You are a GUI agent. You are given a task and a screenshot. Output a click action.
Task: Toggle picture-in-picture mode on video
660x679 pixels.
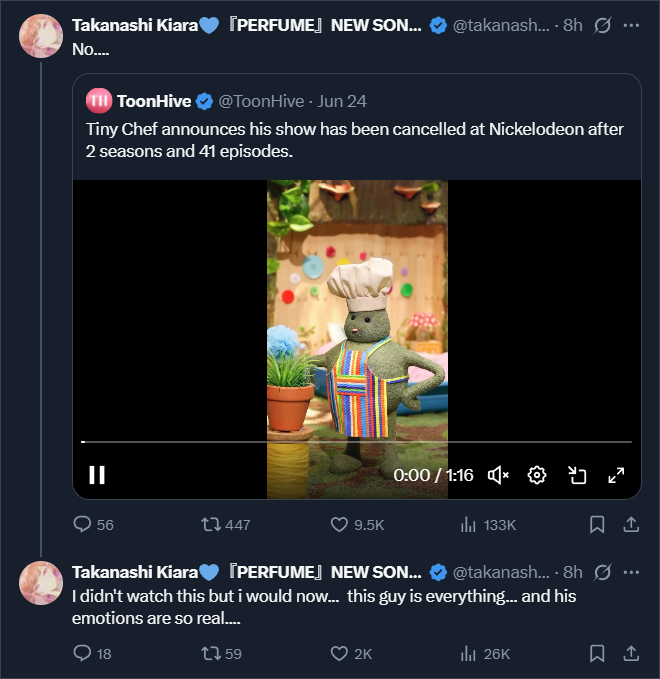(x=577, y=475)
